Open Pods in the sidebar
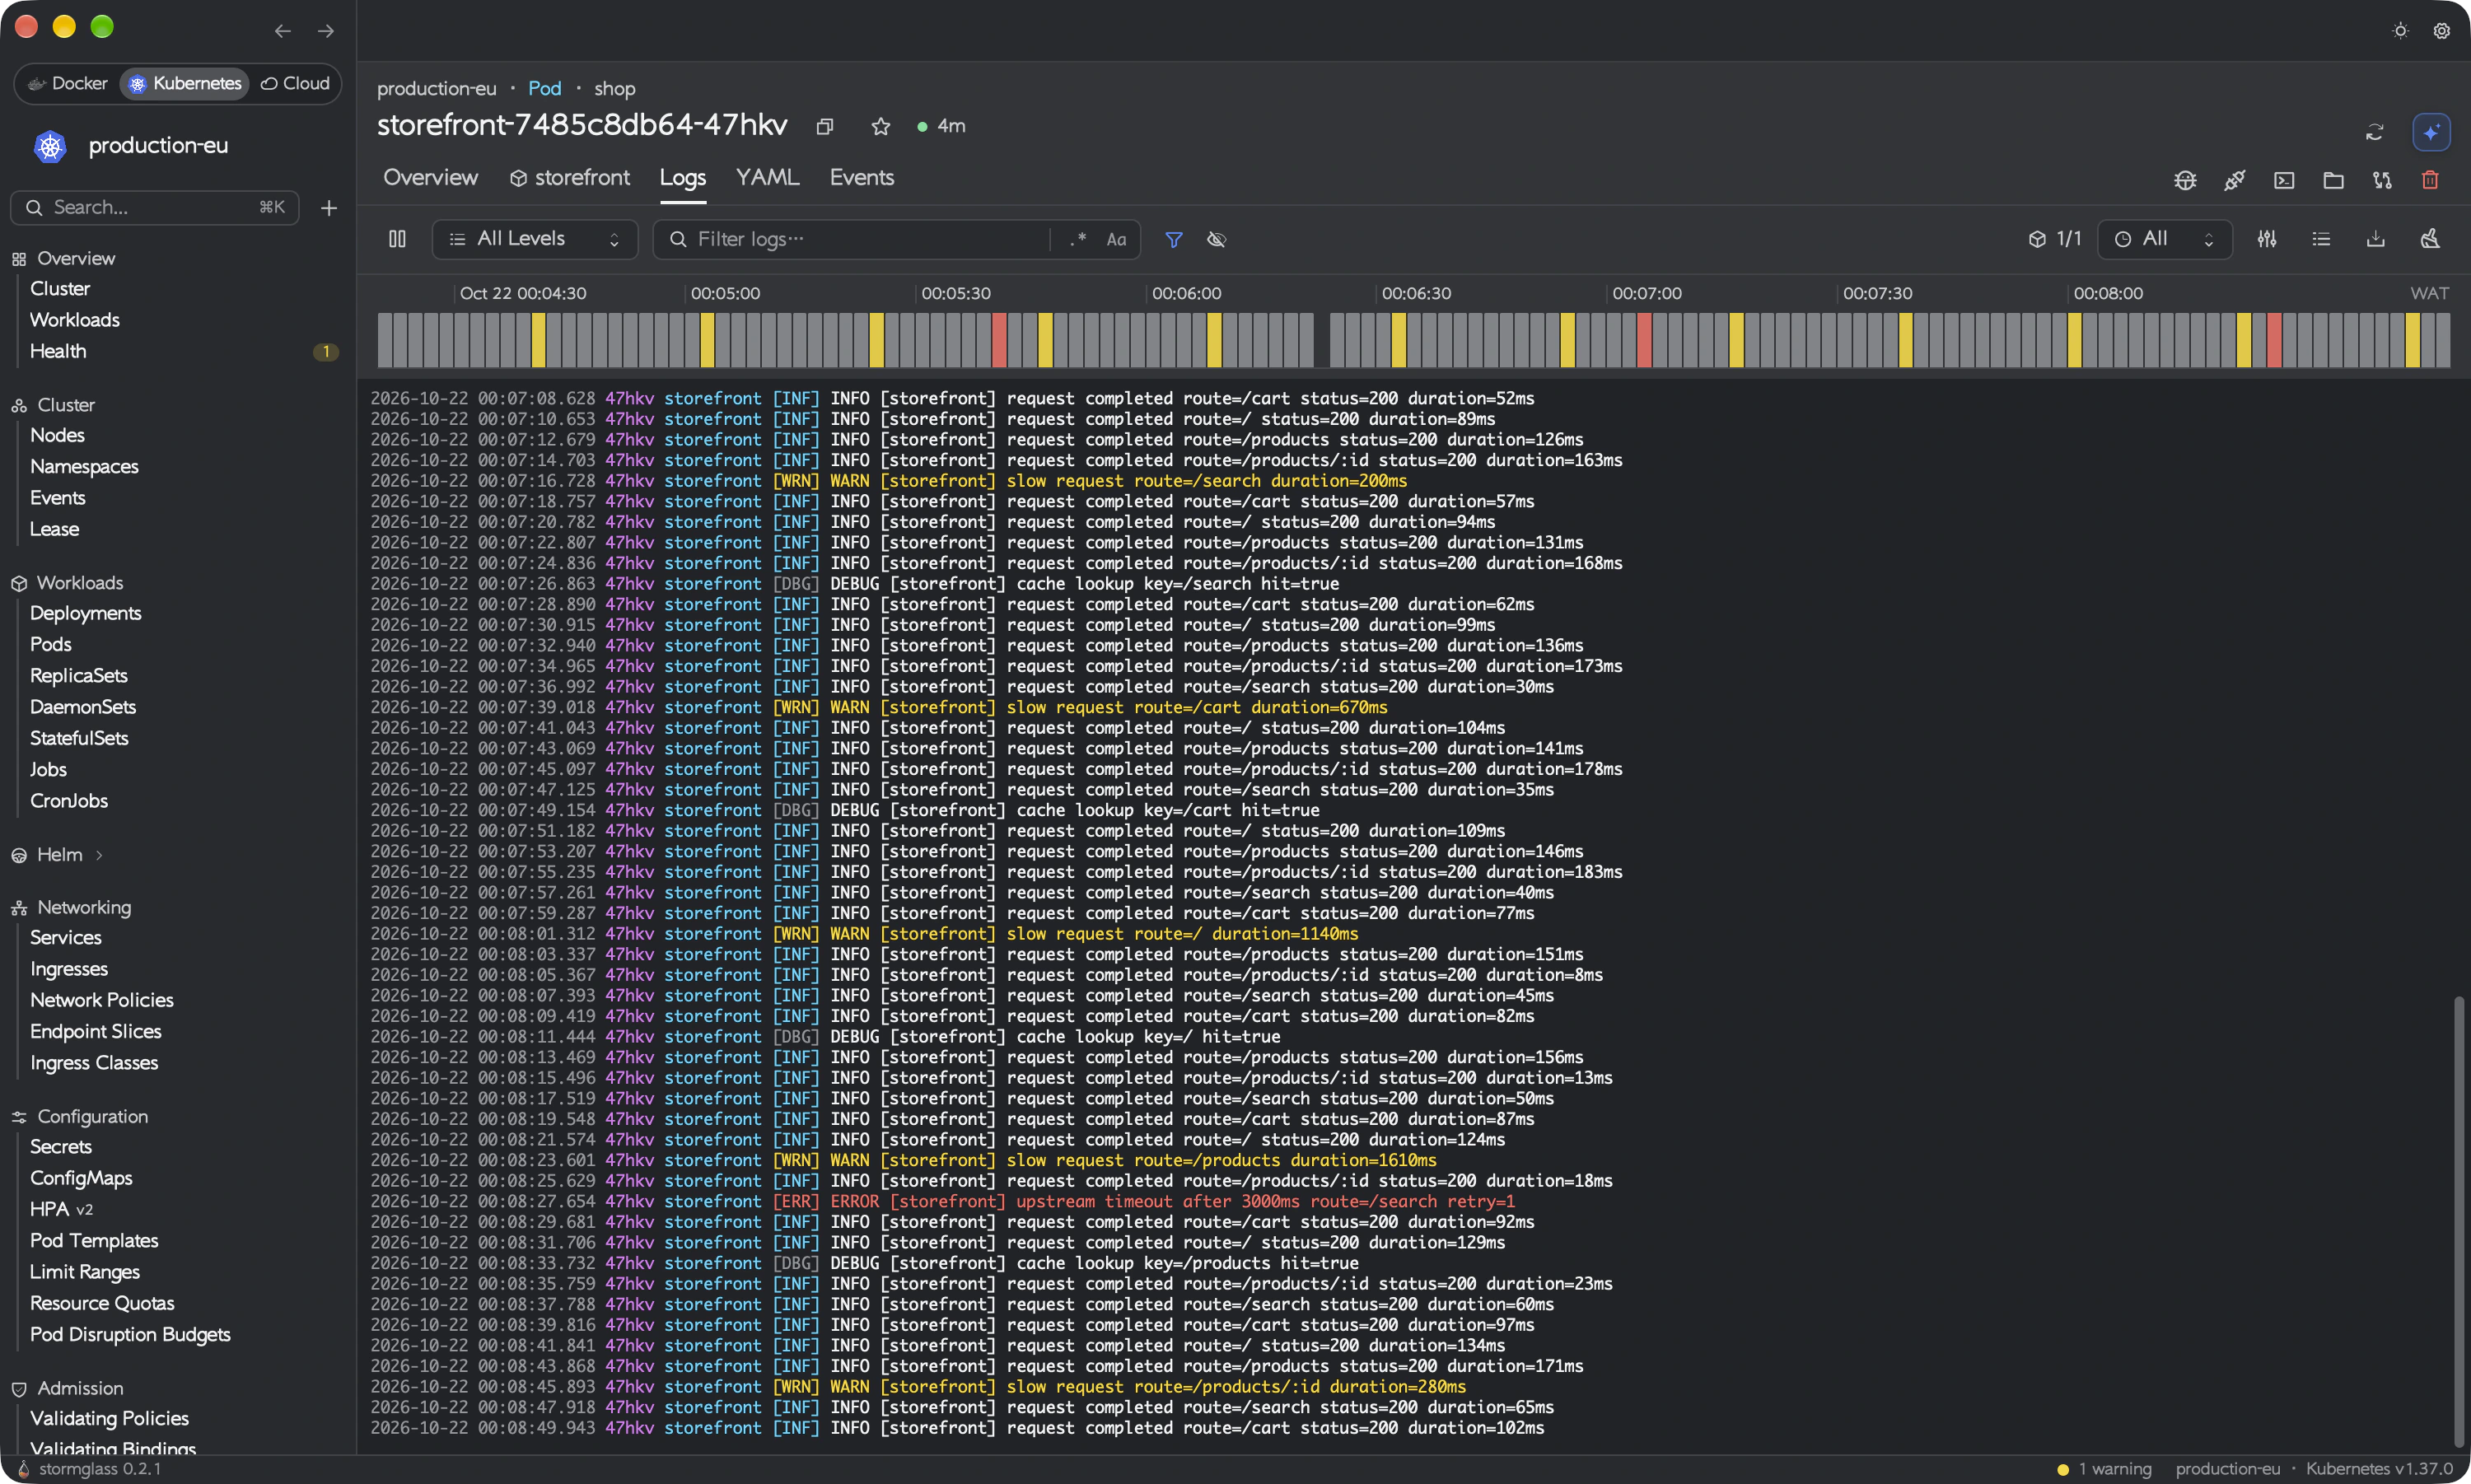 pyautogui.click(x=51, y=644)
